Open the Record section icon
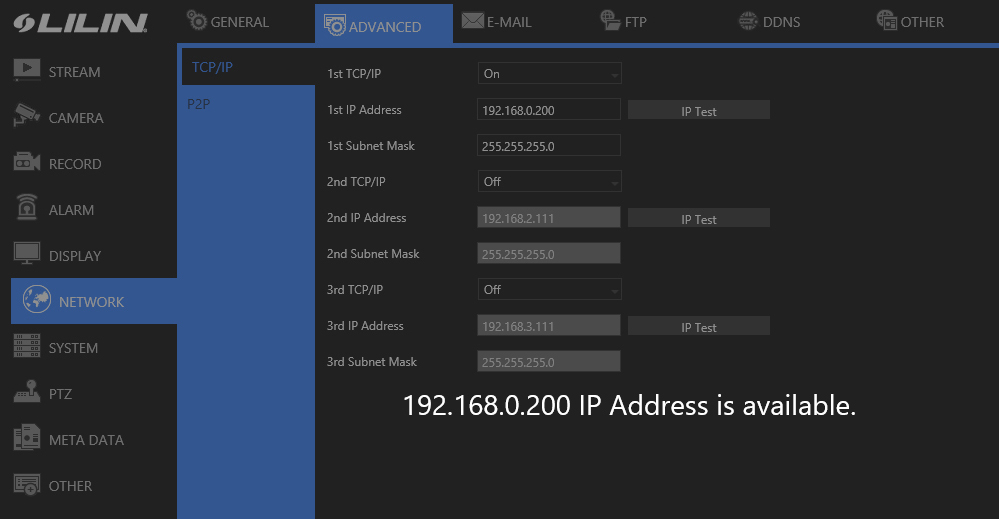The width and height of the screenshot is (999, 519). 27,163
